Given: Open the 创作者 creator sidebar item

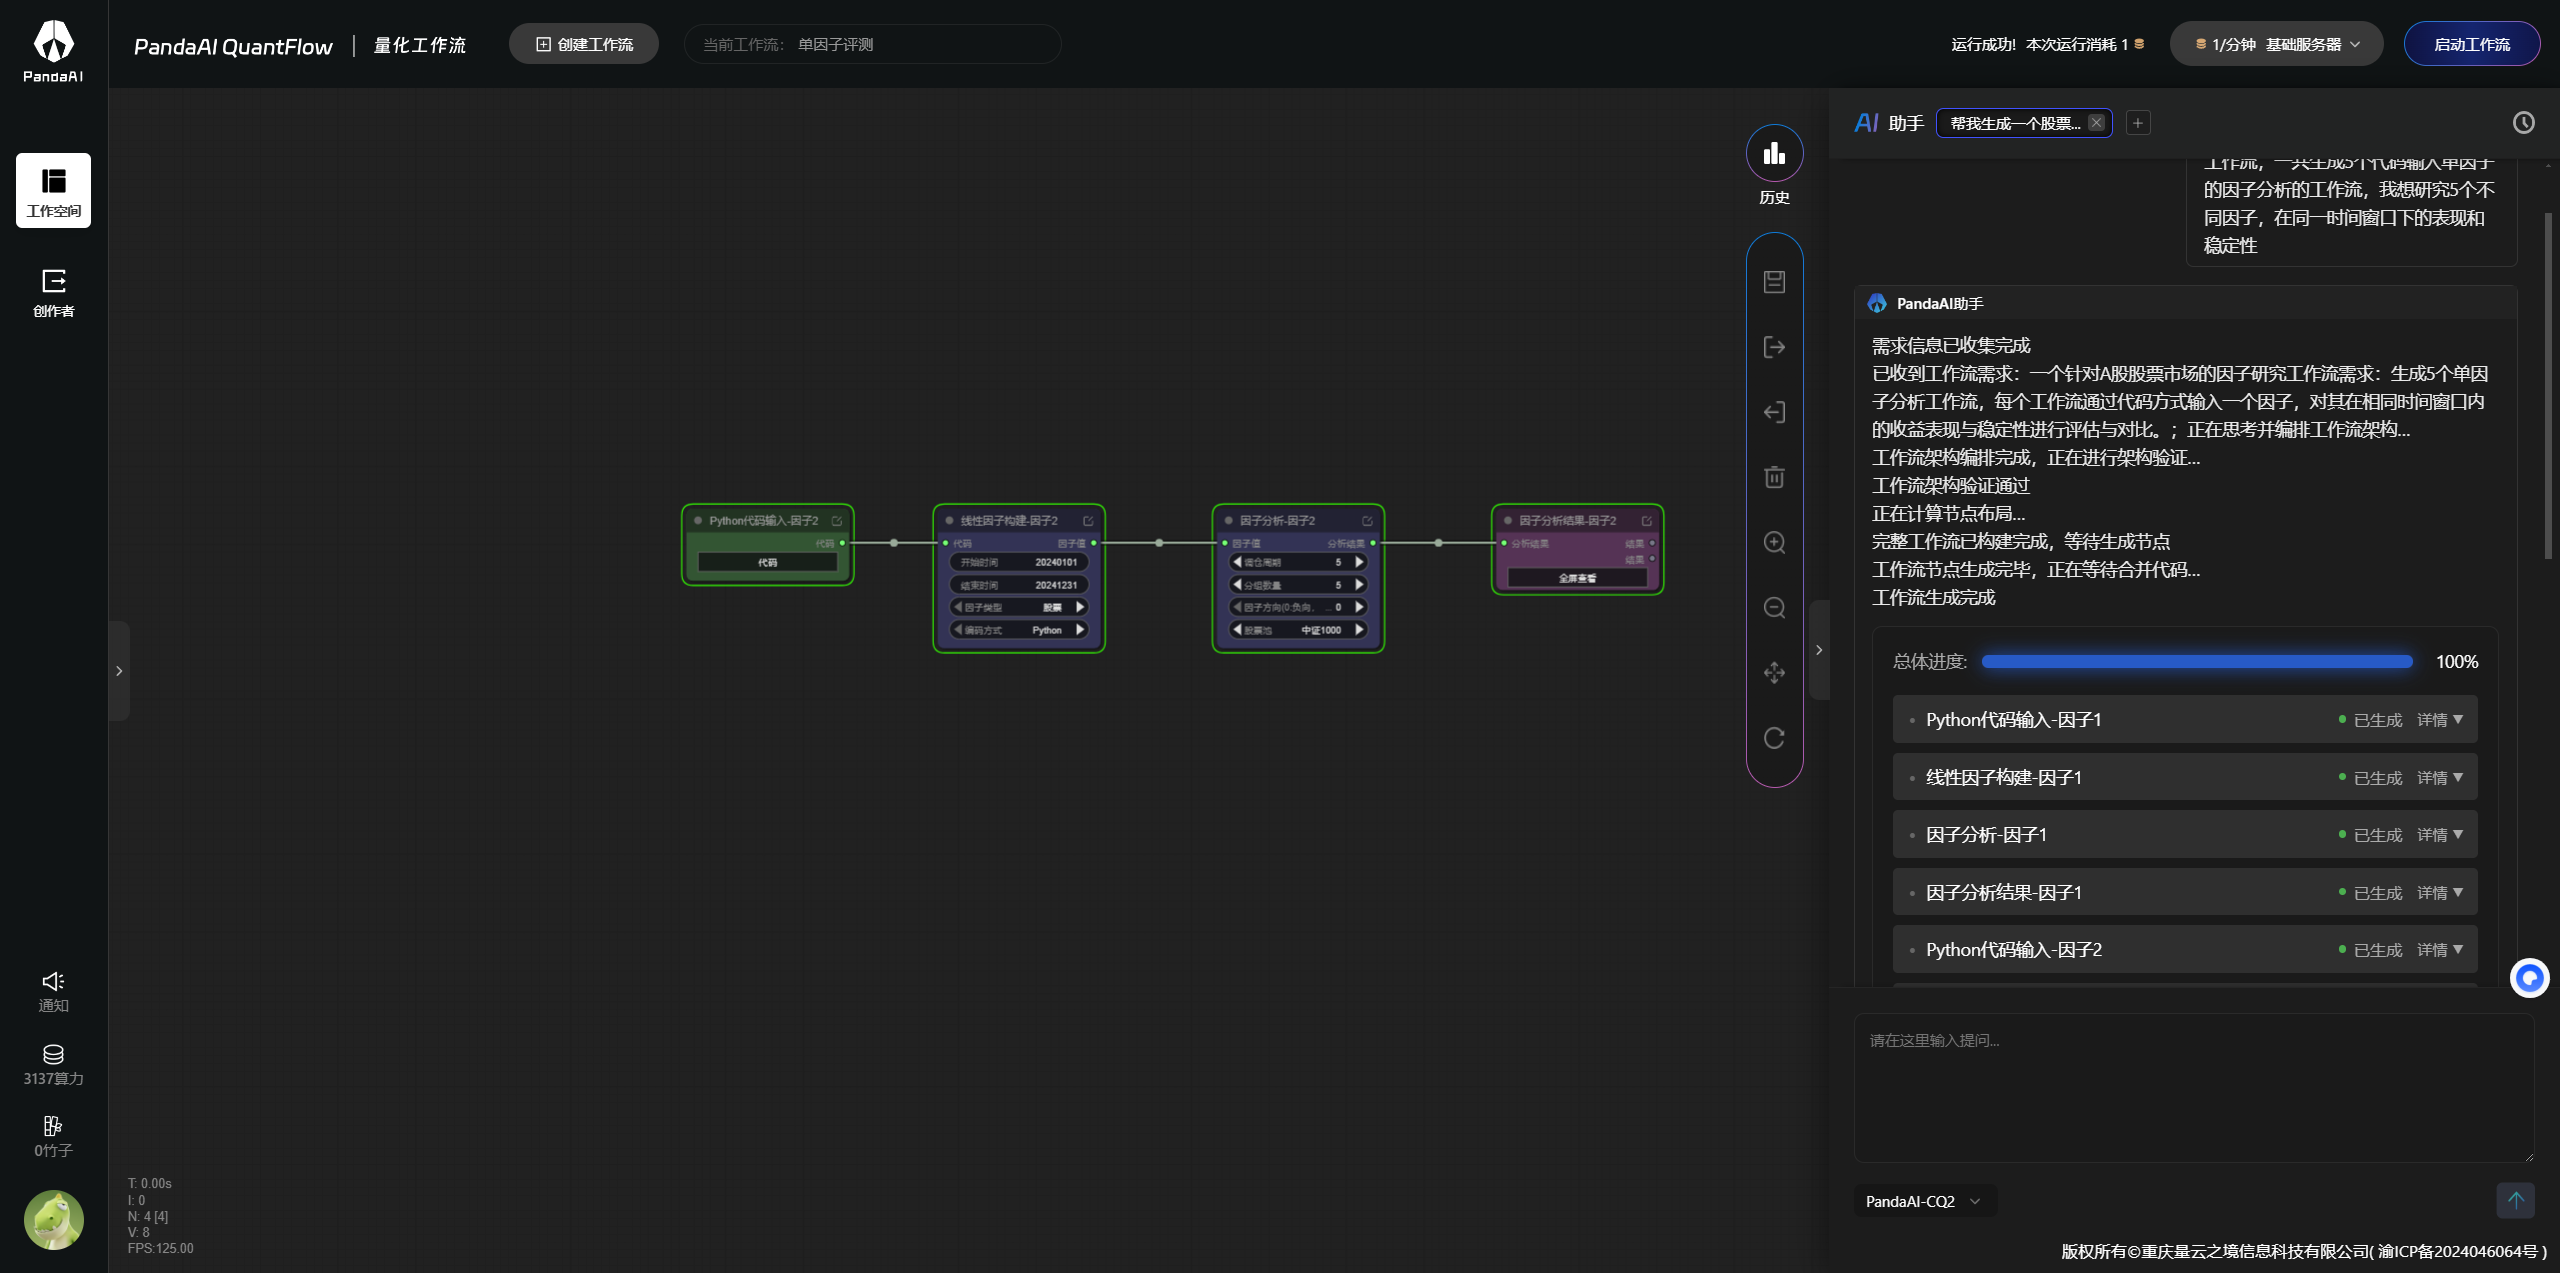Looking at the screenshot, I should coord(53,293).
